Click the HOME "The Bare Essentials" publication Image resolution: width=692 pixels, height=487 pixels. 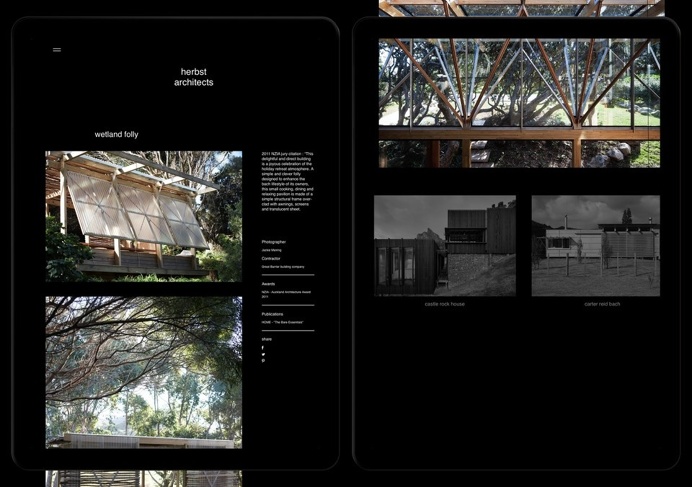point(280,322)
